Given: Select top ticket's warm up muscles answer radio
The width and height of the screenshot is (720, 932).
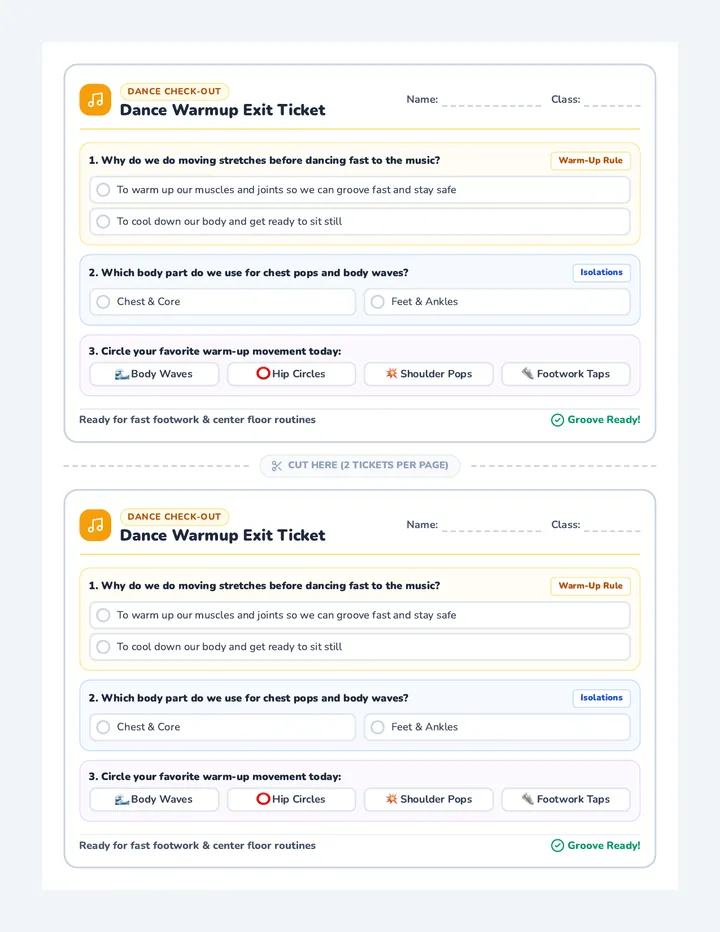Looking at the screenshot, I should pos(103,190).
